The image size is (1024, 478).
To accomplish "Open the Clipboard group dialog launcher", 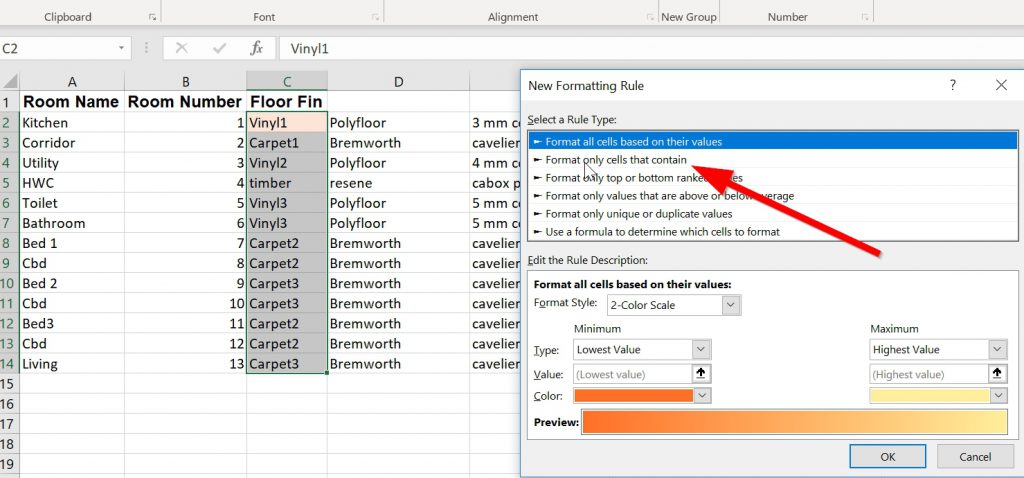I will tap(152, 17).
